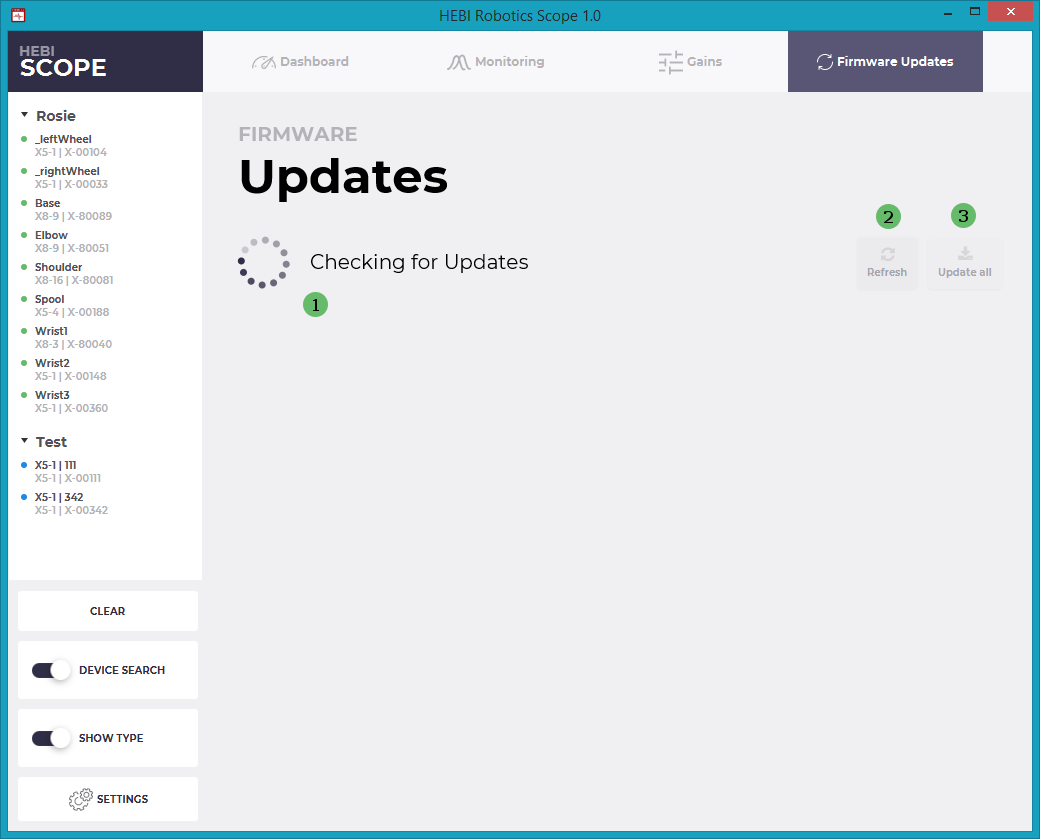Select the Elbow module
1040x839 pixels.
[52, 236]
